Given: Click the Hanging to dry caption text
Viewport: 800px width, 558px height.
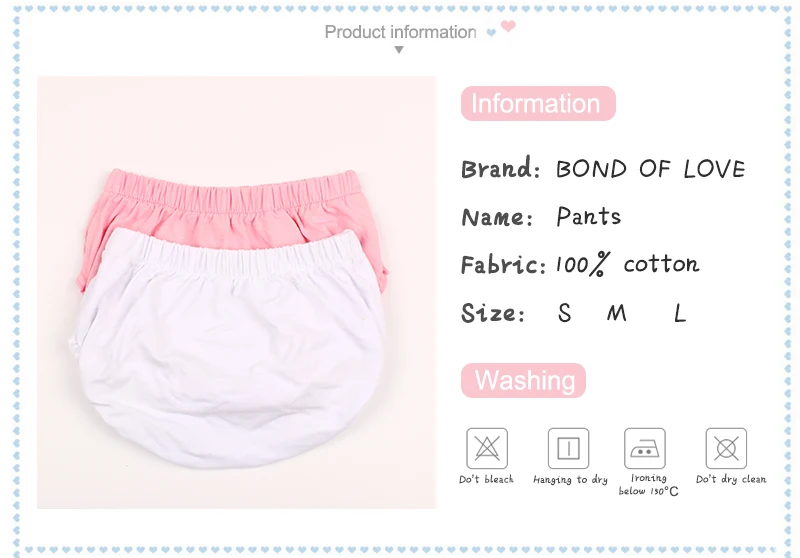Looking at the screenshot, I should tap(570, 480).
